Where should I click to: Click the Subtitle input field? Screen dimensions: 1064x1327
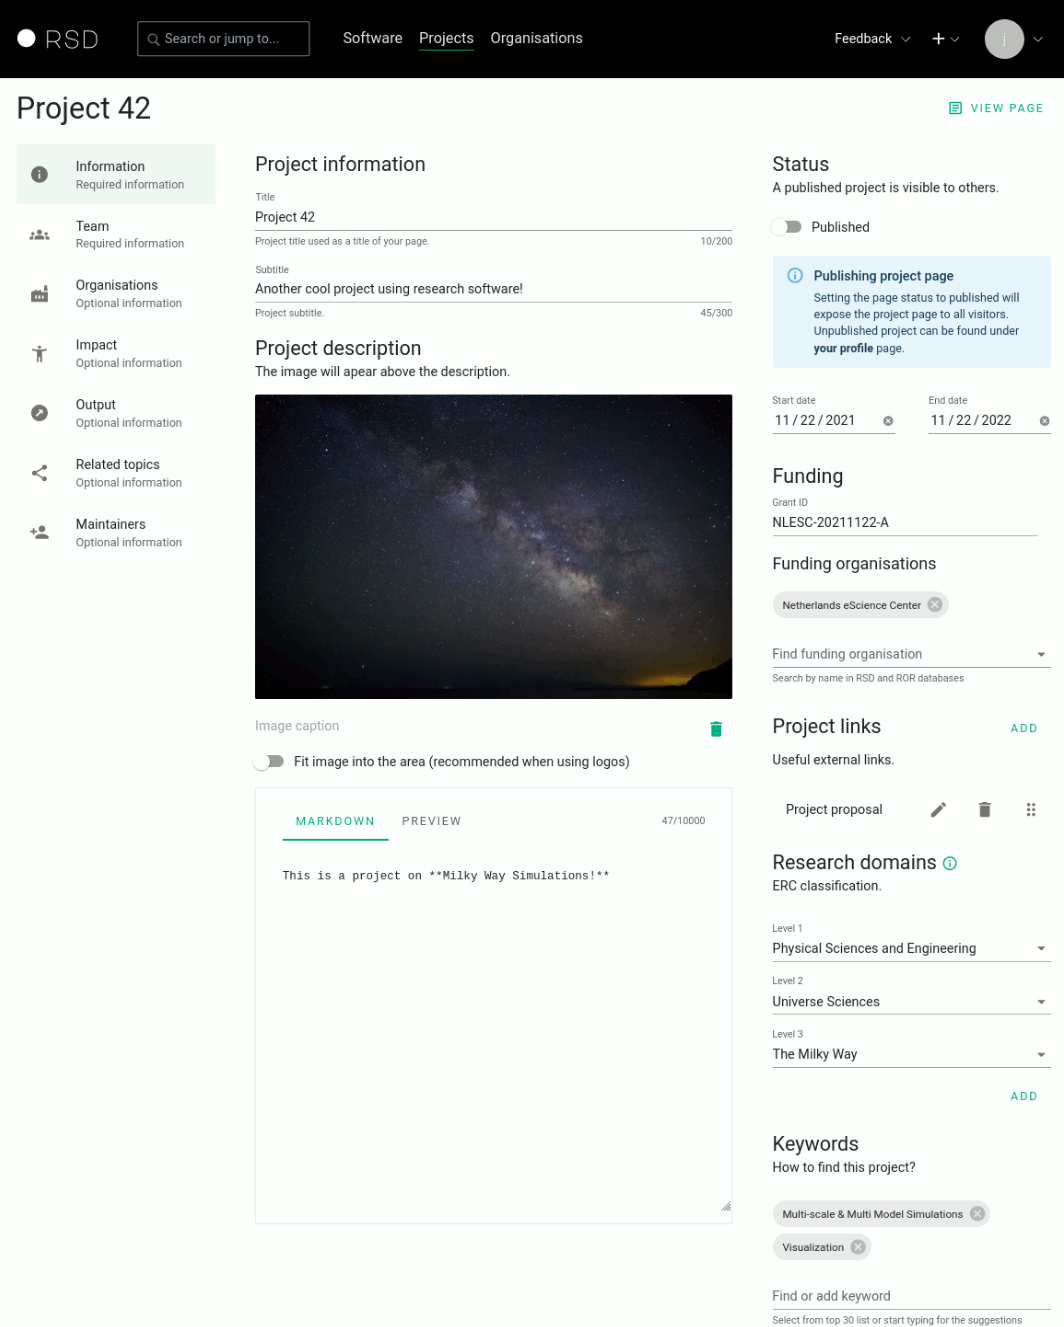(x=493, y=289)
